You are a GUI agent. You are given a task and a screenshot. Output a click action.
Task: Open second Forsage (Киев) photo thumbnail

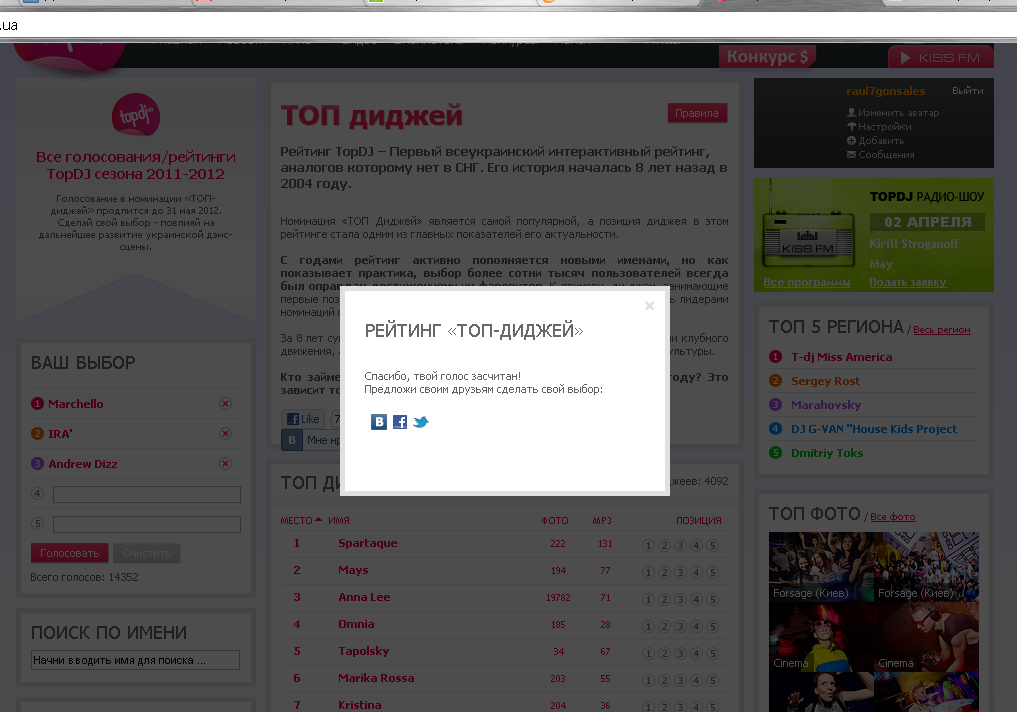(926, 567)
